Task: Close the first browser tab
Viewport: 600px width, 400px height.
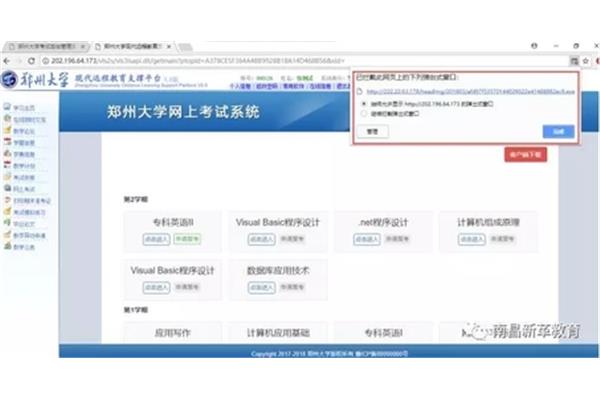Action: click(83, 46)
